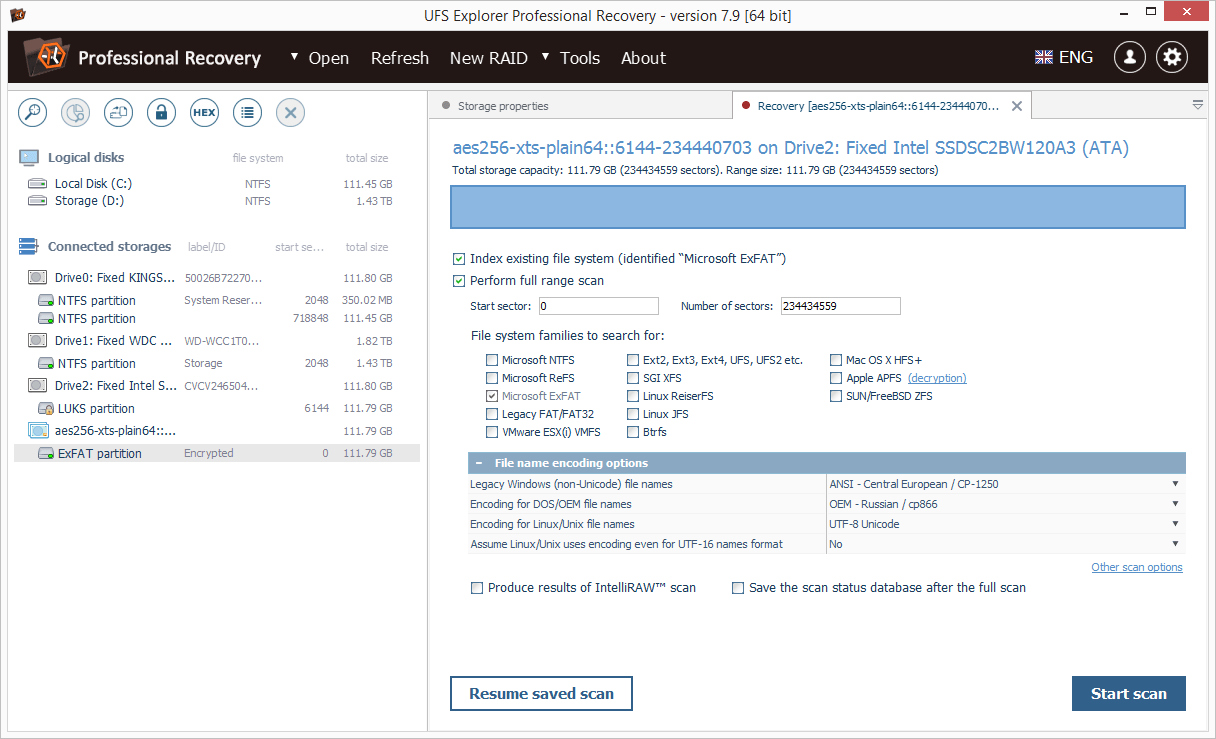Enable Btrfs checkbox
This screenshot has width=1216, height=739.
pos(634,432)
